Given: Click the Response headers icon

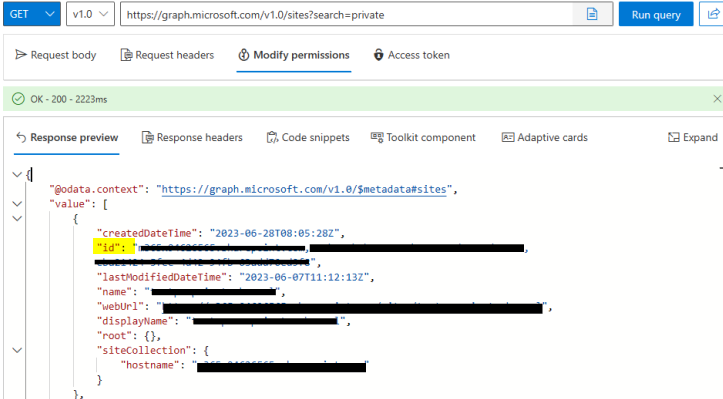Looking at the screenshot, I should pyautogui.click(x=147, y=137).
